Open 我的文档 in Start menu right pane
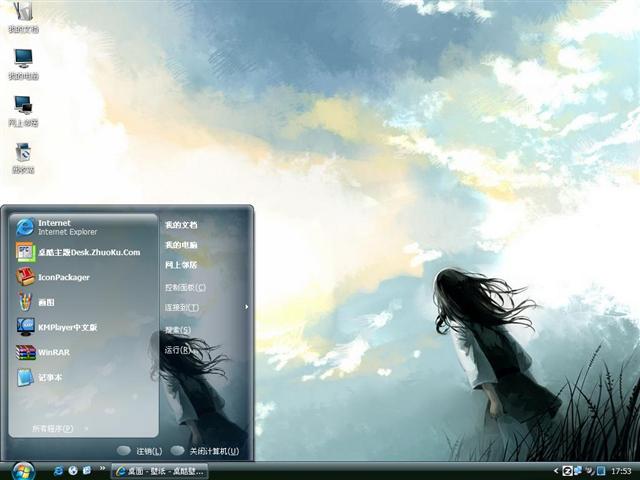The image size is (640, 480). point(181,225)
